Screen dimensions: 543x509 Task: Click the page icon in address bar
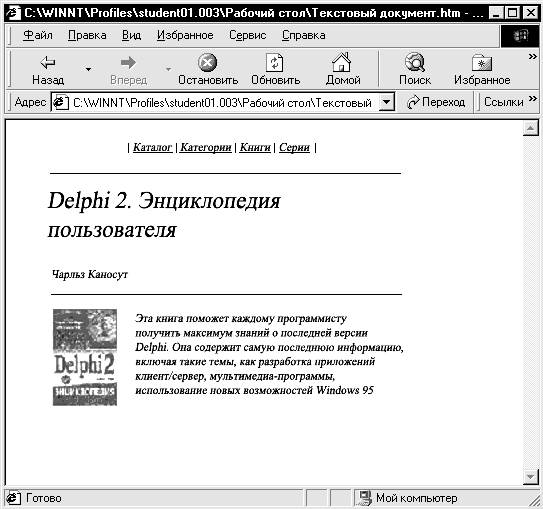[x=61, y=102]
